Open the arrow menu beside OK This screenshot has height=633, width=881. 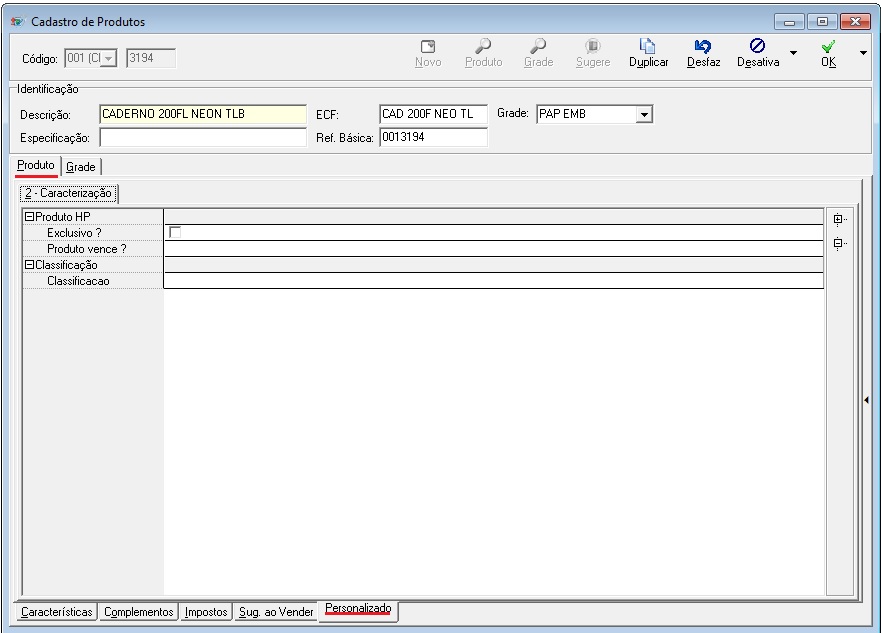point(863,53)
